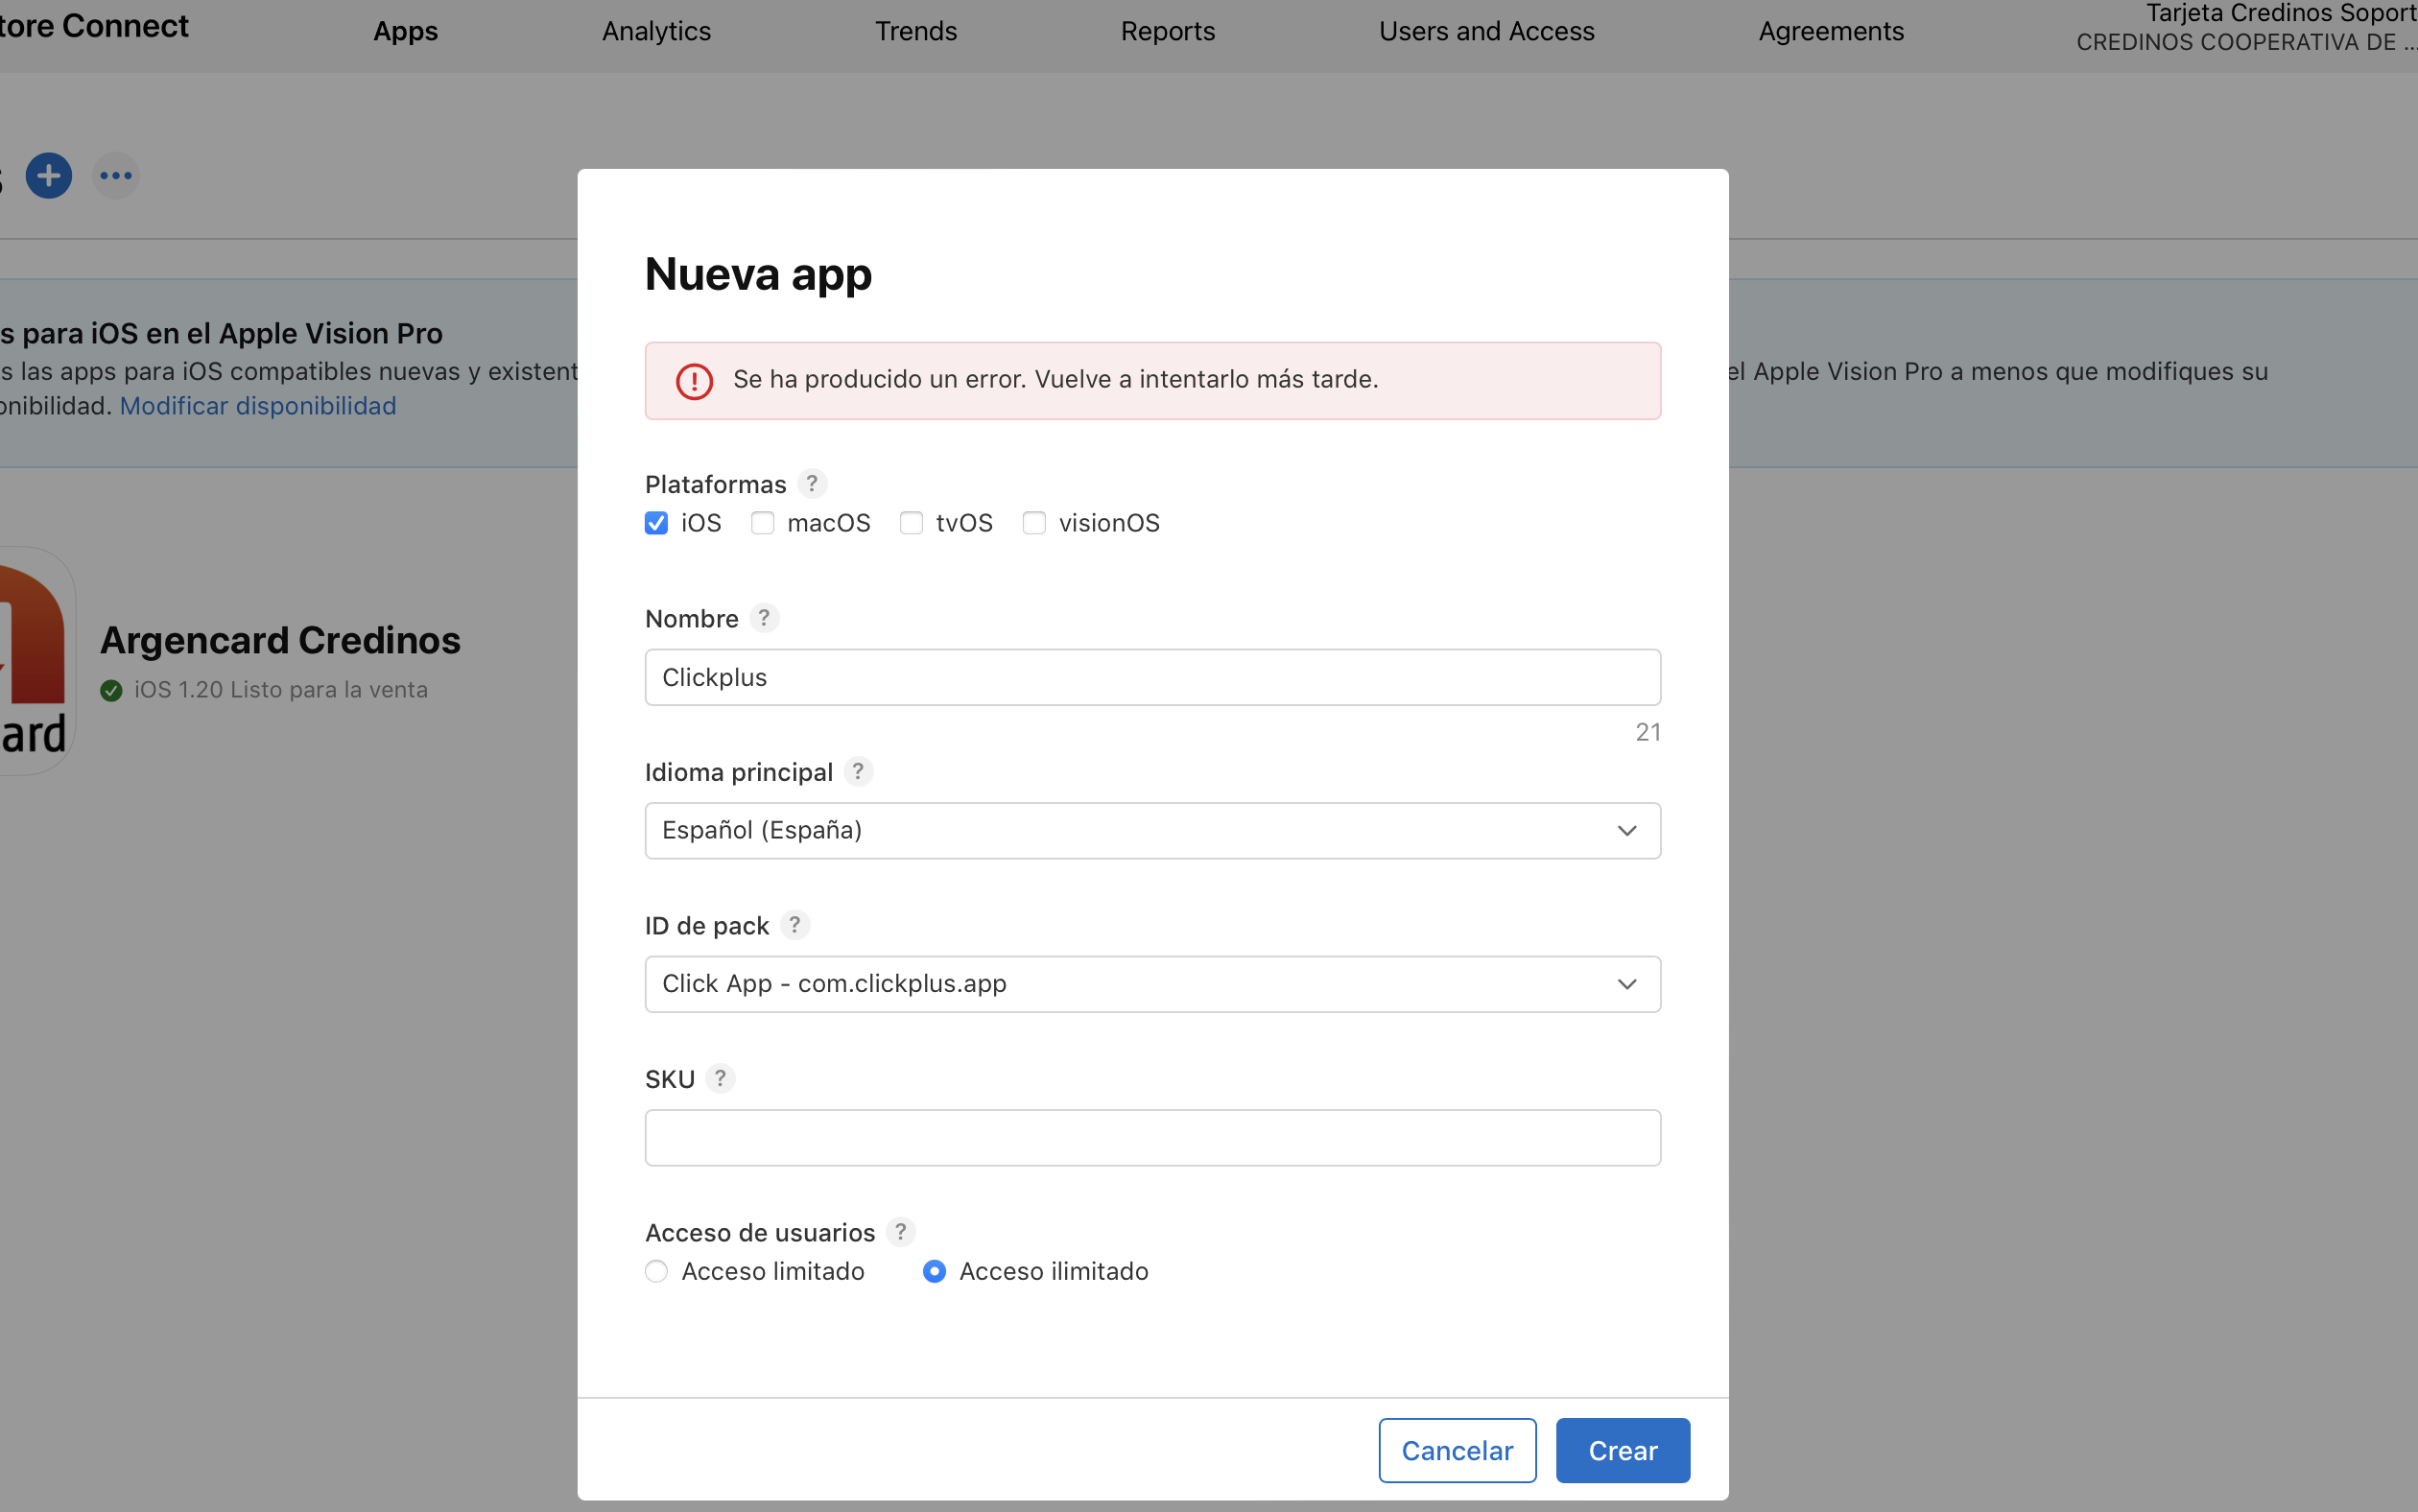2418x1512 pixels.
Task: Open the Idioma principal language dropdown
Action: point(1151,830)
